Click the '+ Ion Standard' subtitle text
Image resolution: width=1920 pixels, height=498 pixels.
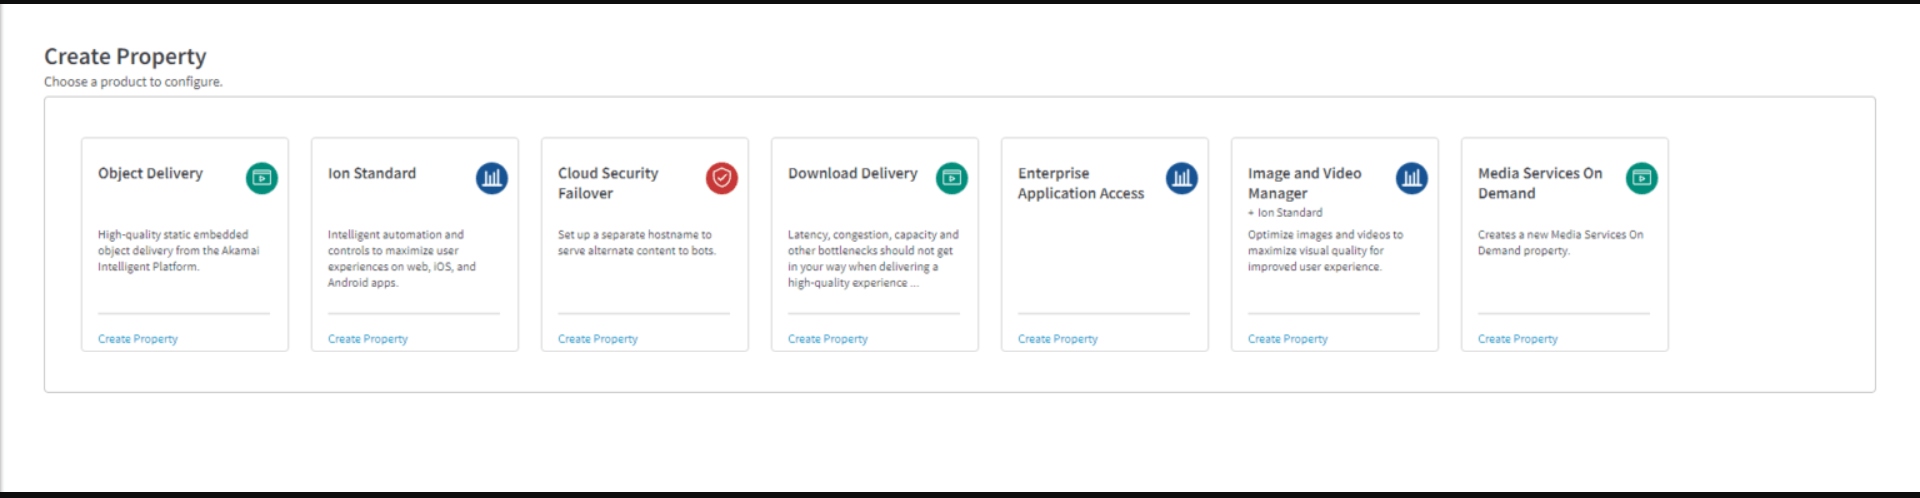tap(1285, 212)
